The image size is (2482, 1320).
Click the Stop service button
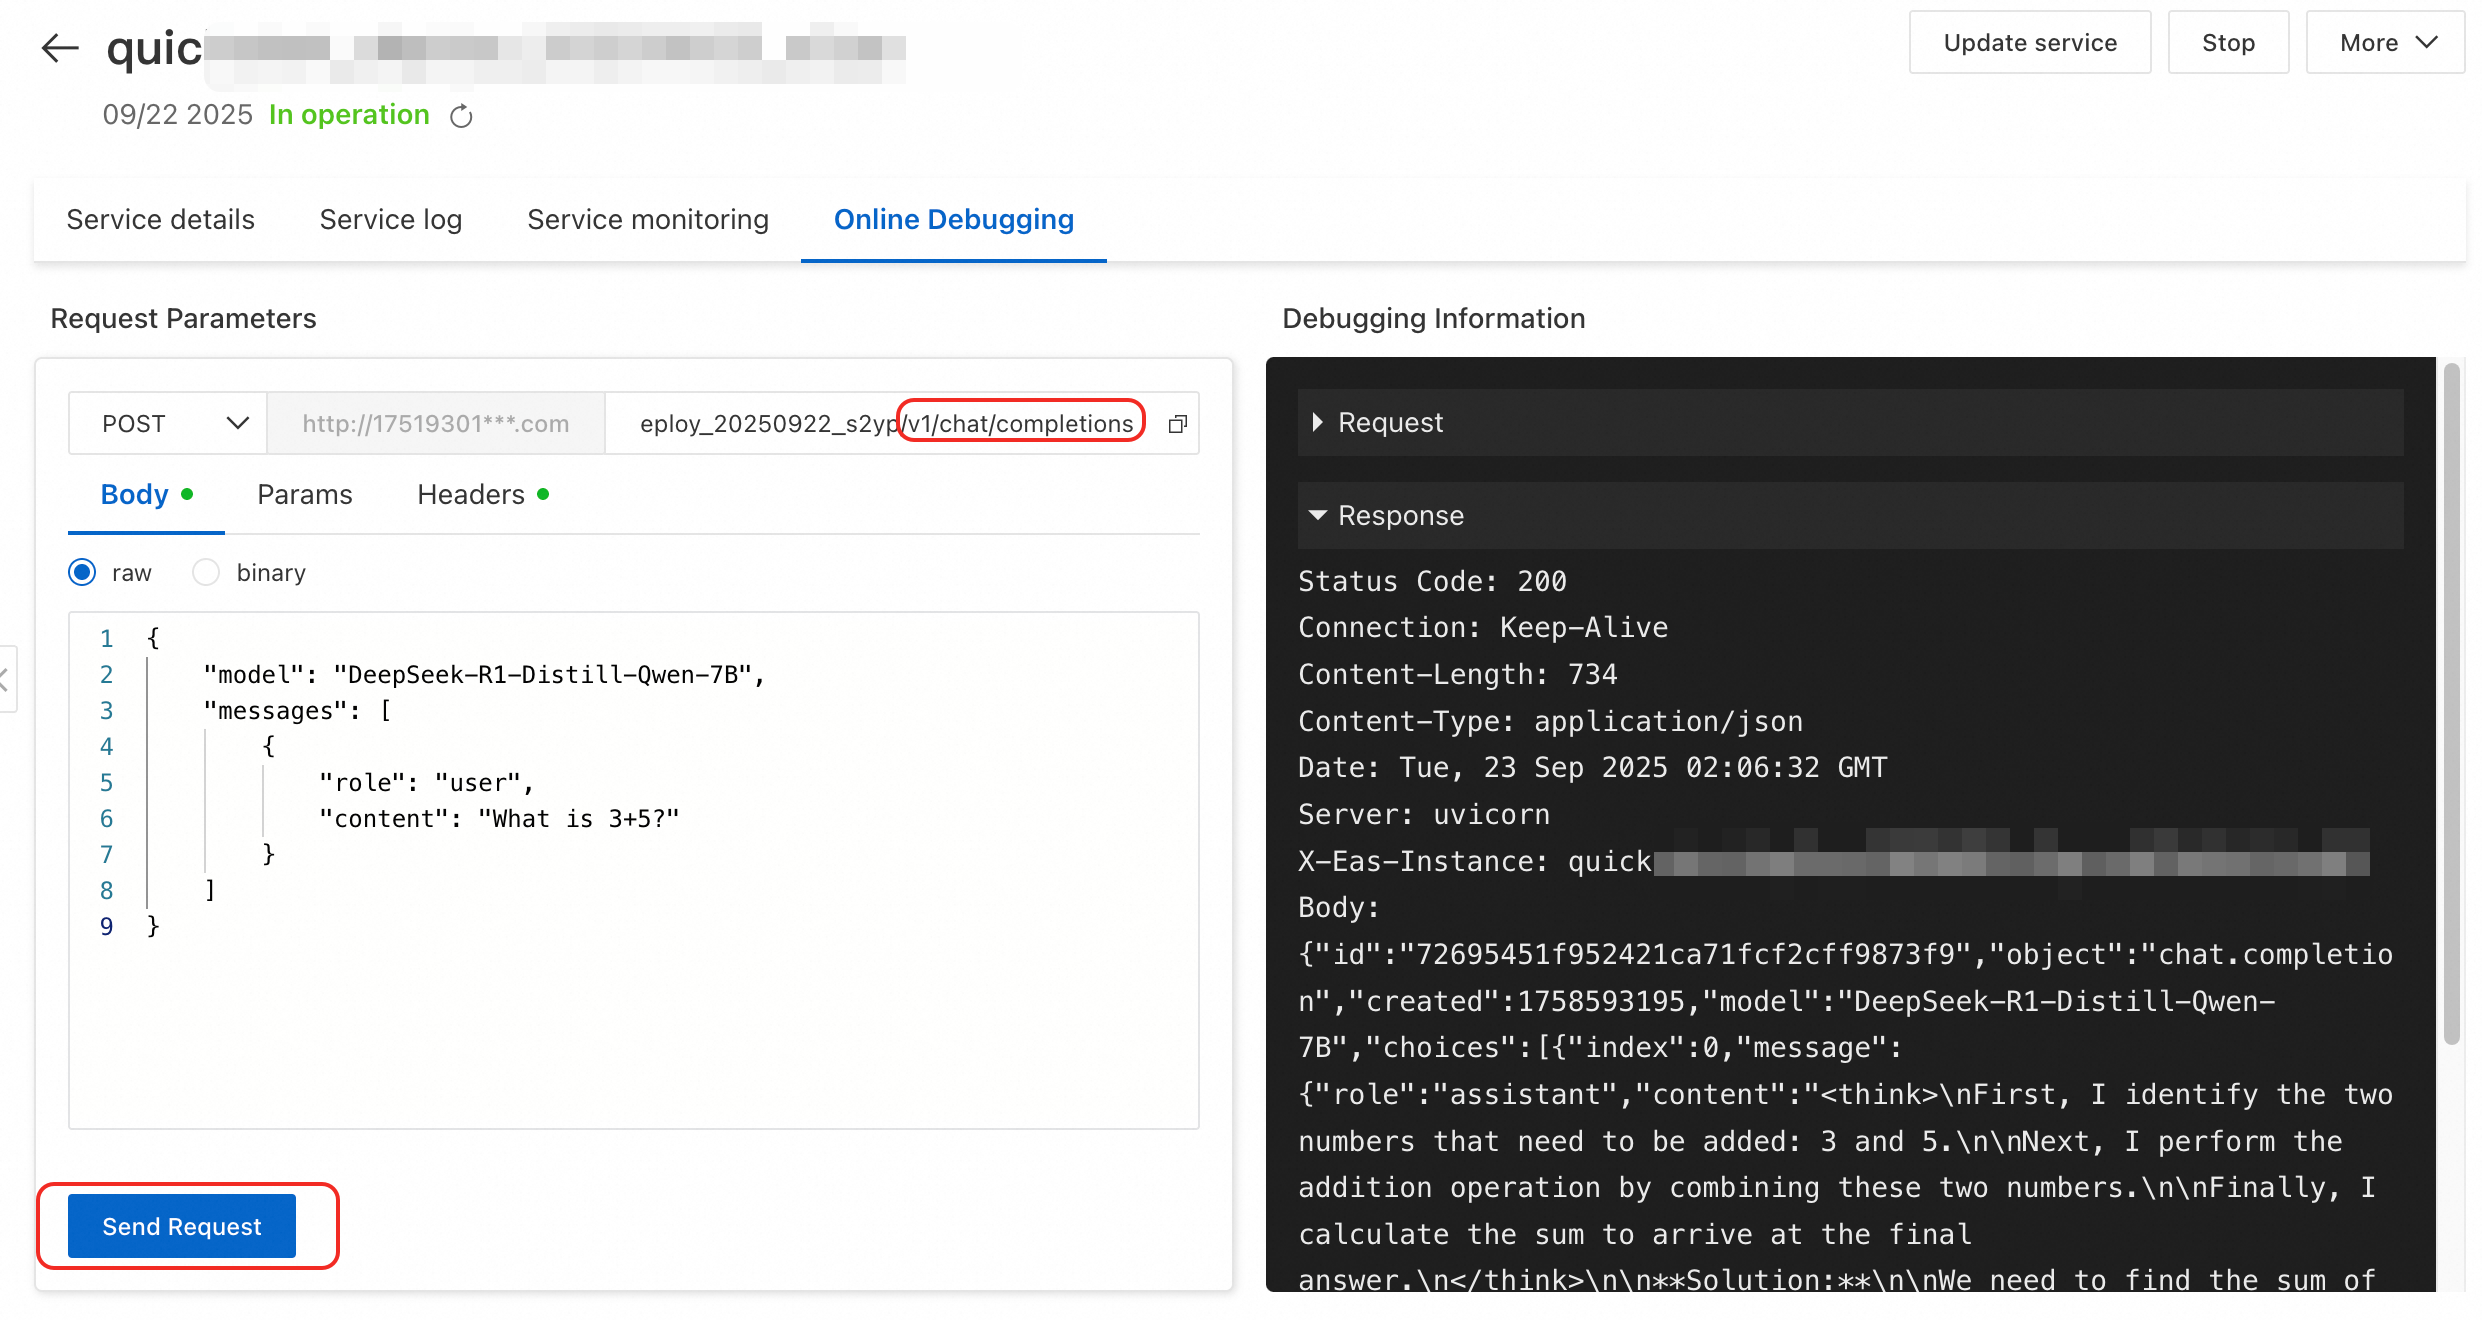[x=2228, y=43]
